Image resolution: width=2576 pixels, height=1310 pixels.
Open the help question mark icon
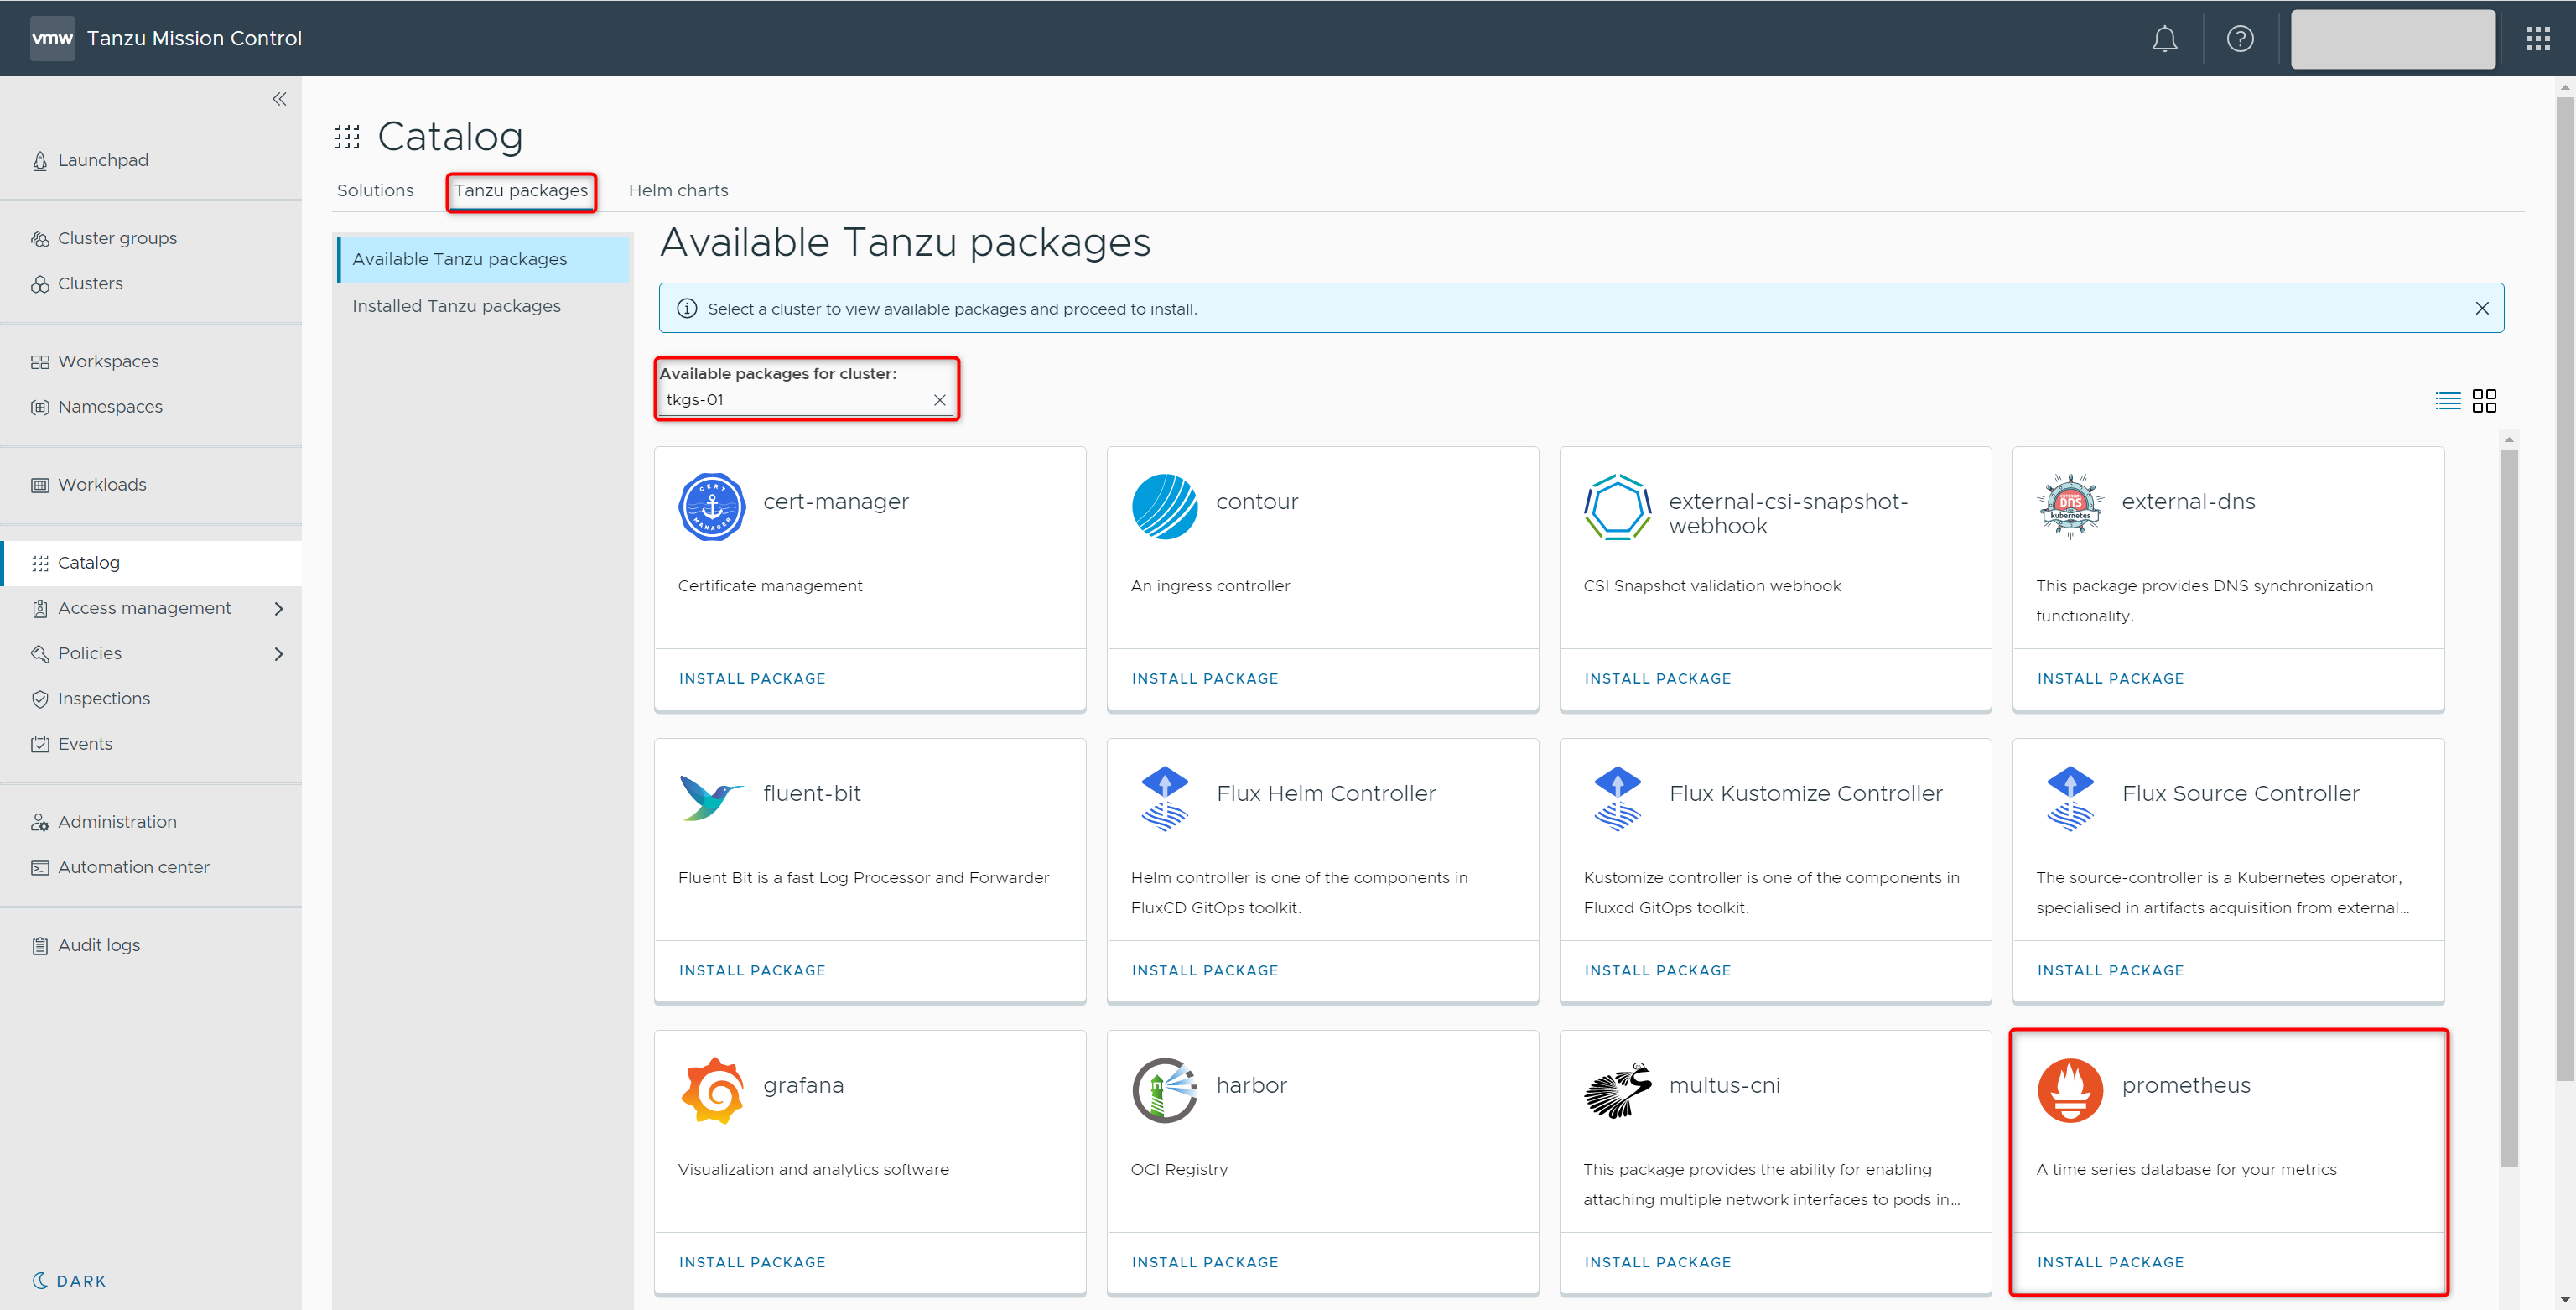2239,39
